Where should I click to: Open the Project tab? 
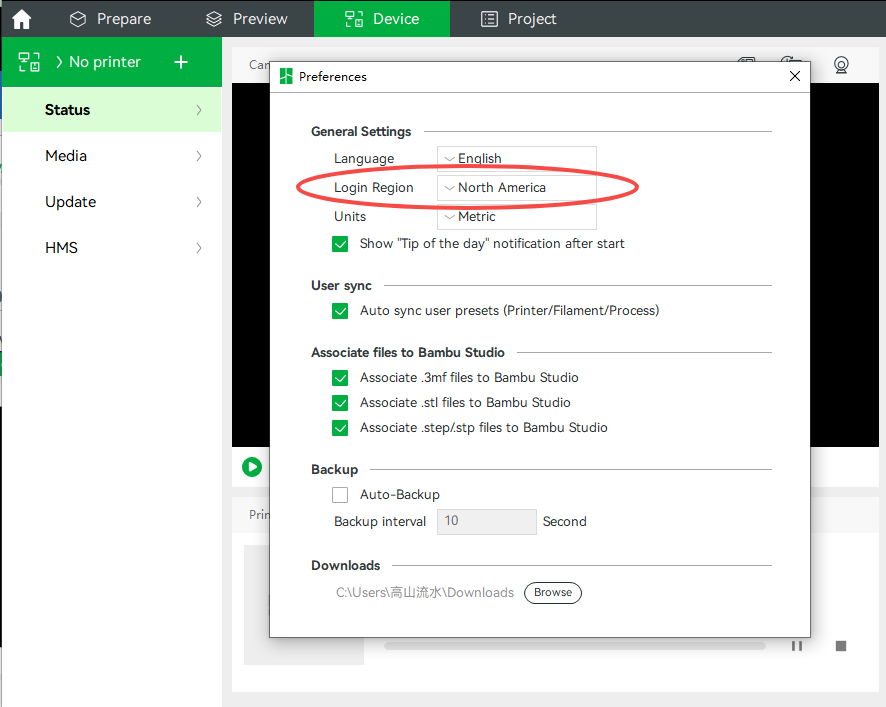(518, 19)
